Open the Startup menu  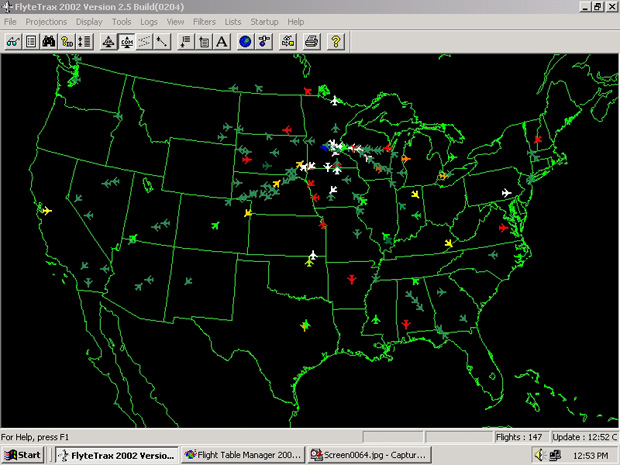[x=264, y=22]
